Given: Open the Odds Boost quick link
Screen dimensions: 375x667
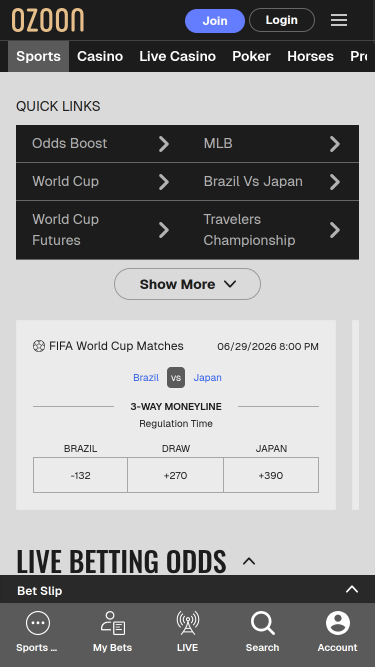Looking at the screenshot, I should tap(102, 144).
